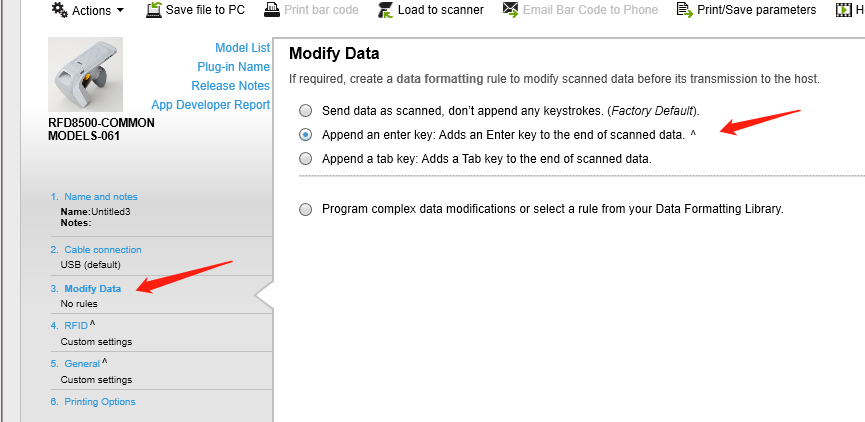This screenshot has height=422, width=865.
Task: Click the Print bar code icon
Action: pyautogui.click(x=273, y=10)
